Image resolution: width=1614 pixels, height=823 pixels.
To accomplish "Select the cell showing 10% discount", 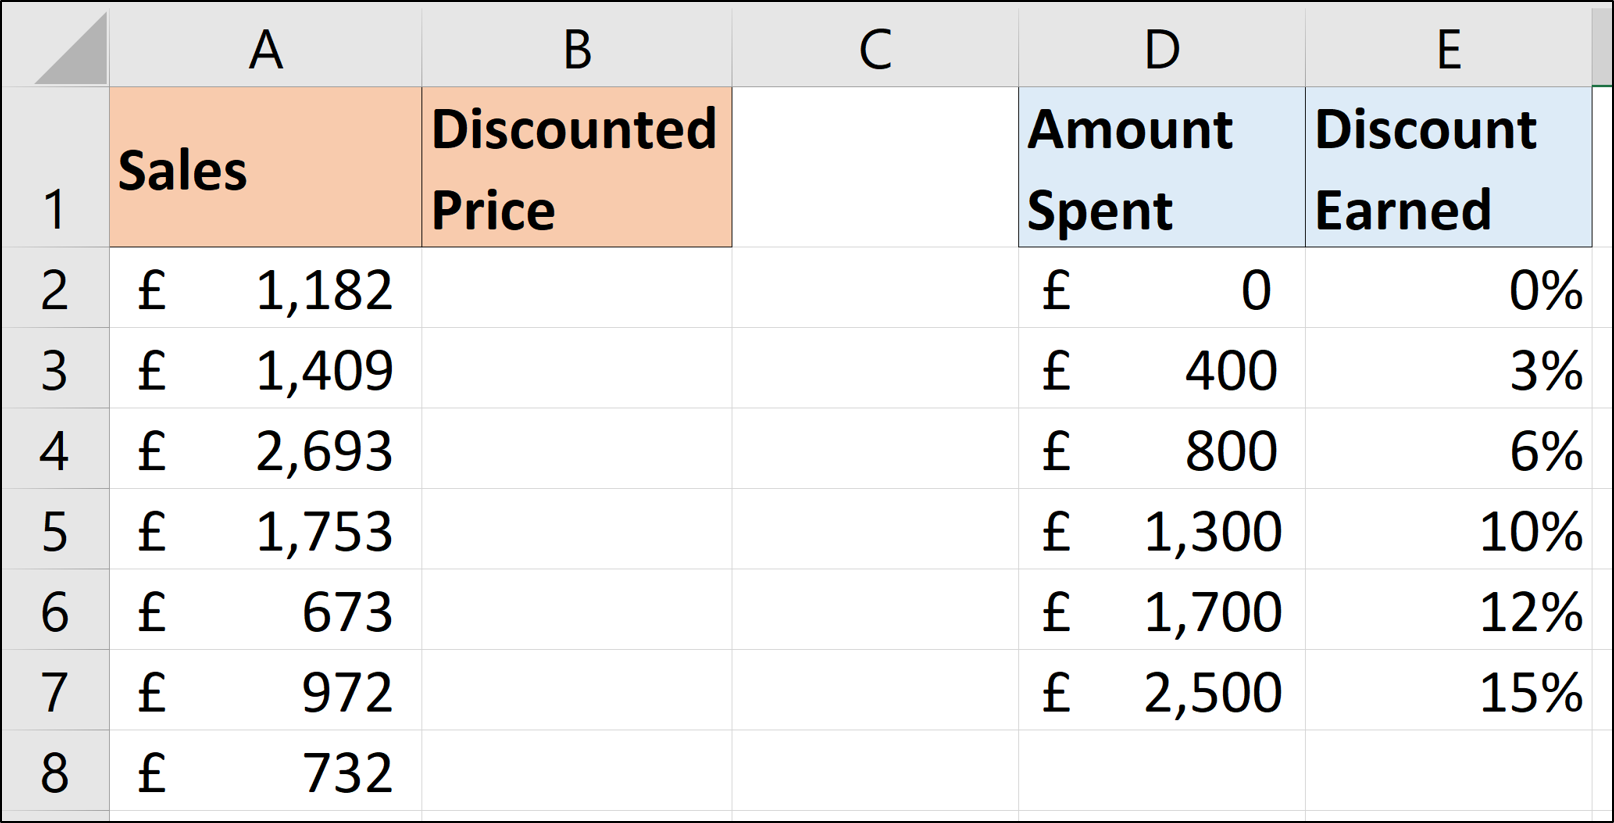I will click(1448, 530).
